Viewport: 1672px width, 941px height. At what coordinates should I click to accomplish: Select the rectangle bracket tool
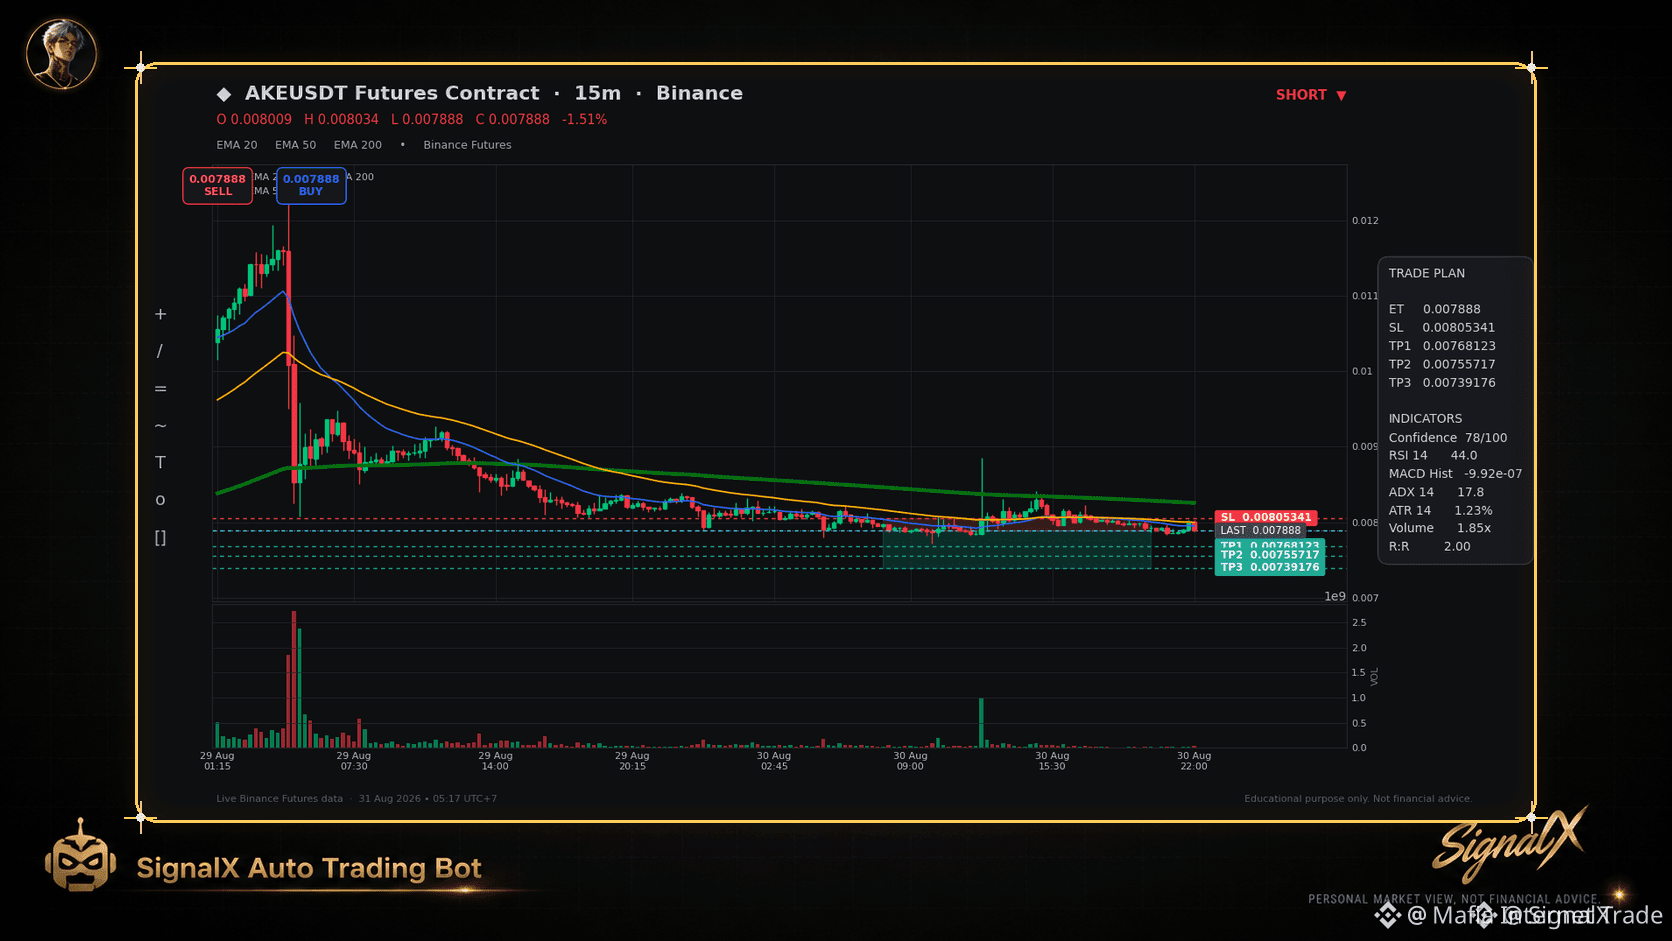click(x=160, y=537)
